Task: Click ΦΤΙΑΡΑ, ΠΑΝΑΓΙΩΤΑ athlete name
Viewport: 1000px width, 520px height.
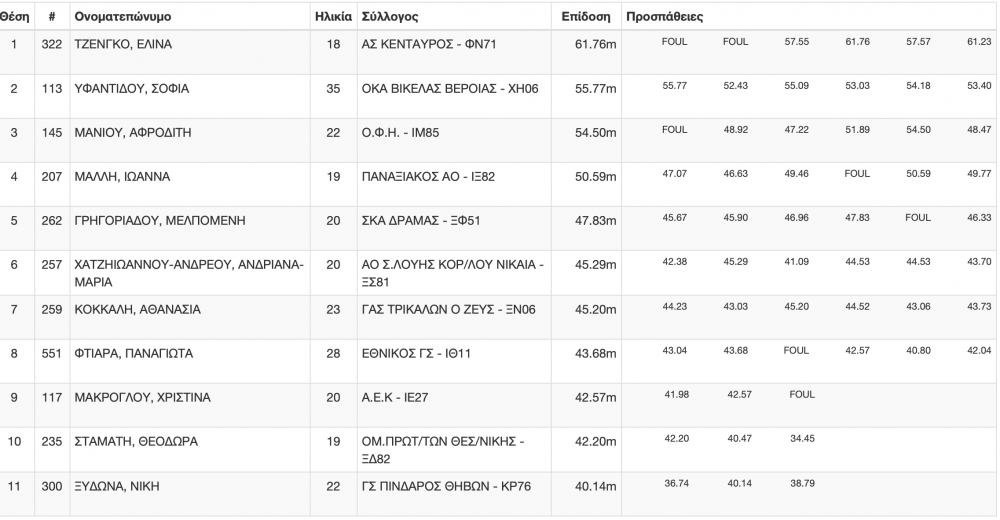Action: click(133, 353)
